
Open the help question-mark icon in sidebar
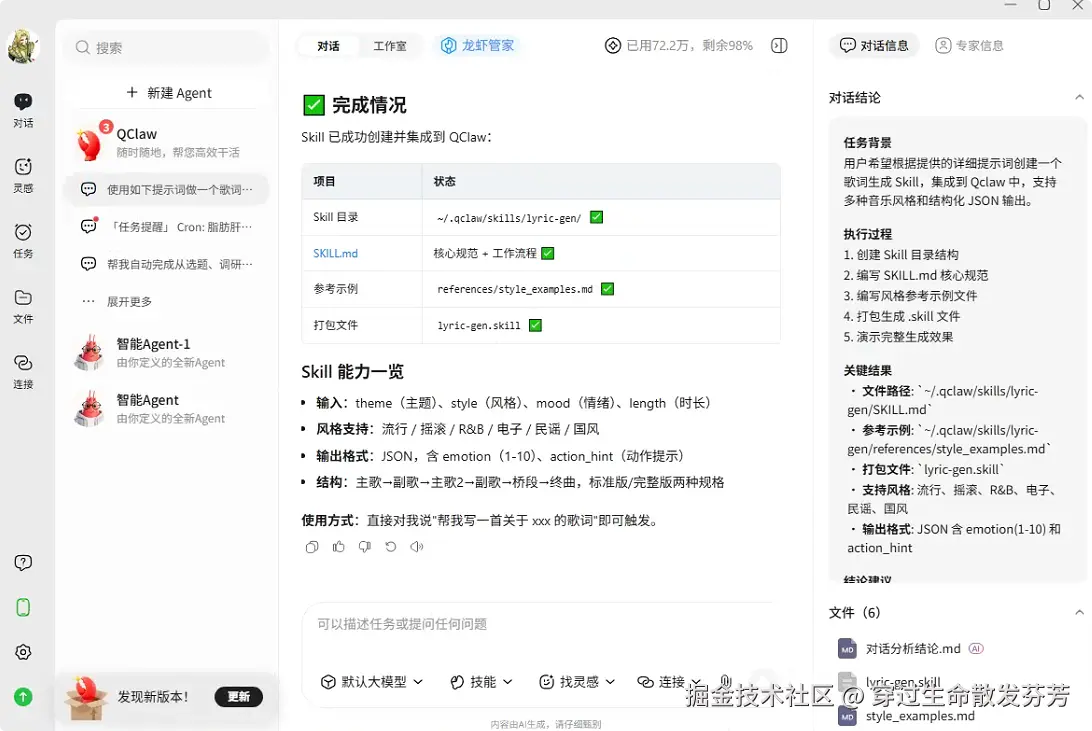(23, 563)
